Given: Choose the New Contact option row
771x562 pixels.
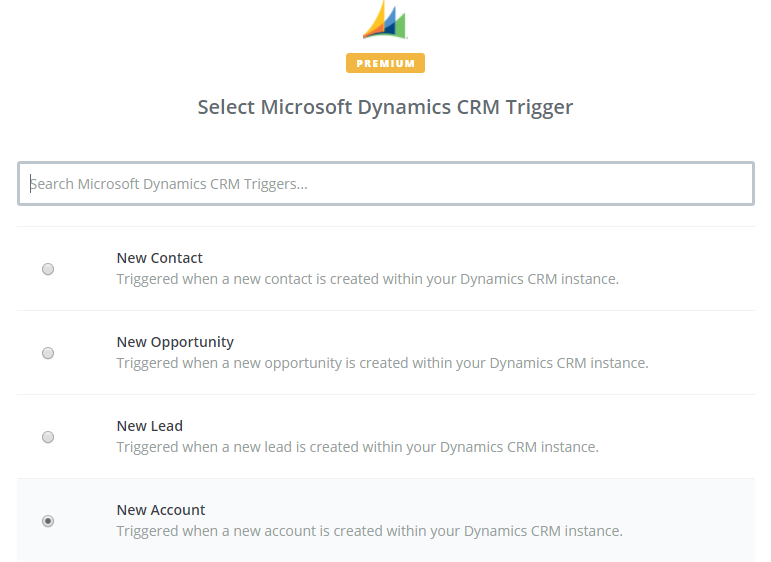Looking at the screenshot, I should [386, 268].
